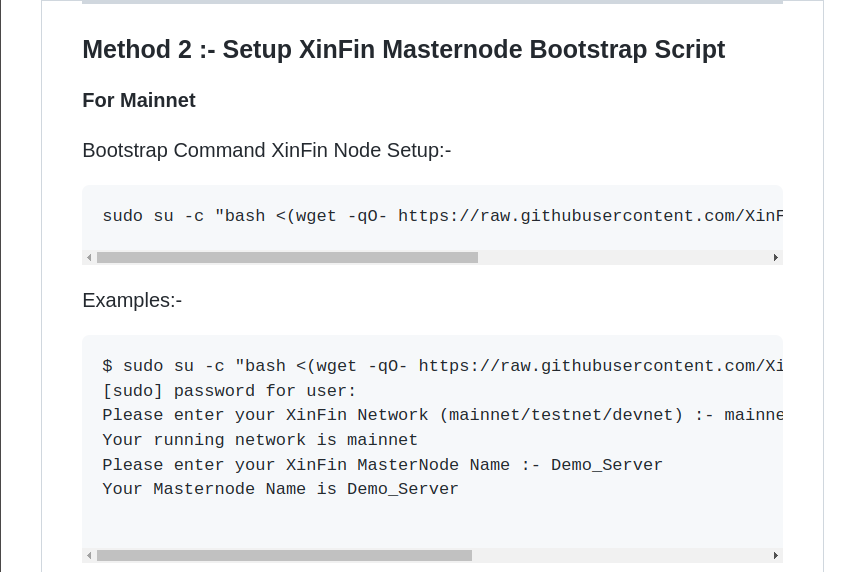The width and height of the screenshot is (863, 572).
Task: Click the gray divider line above the heading
Action: [432, 2]
